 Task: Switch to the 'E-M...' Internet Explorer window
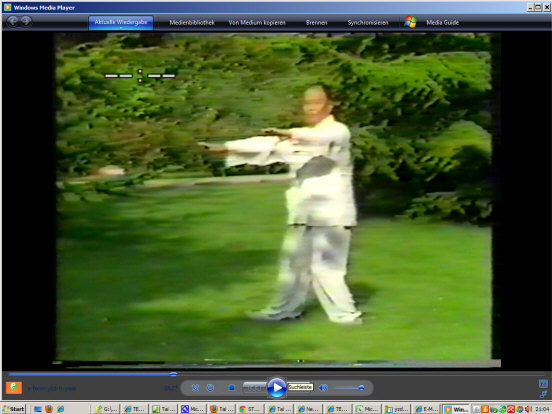[426, 409]
